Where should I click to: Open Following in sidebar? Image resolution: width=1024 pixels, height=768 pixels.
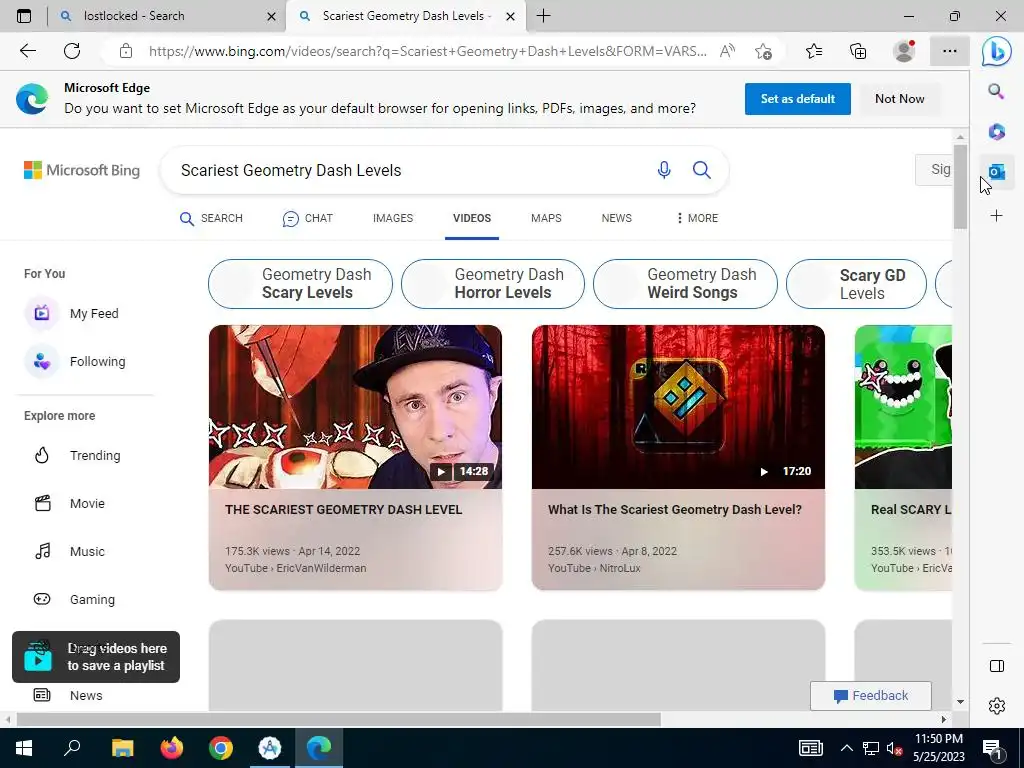click(75, 362)
